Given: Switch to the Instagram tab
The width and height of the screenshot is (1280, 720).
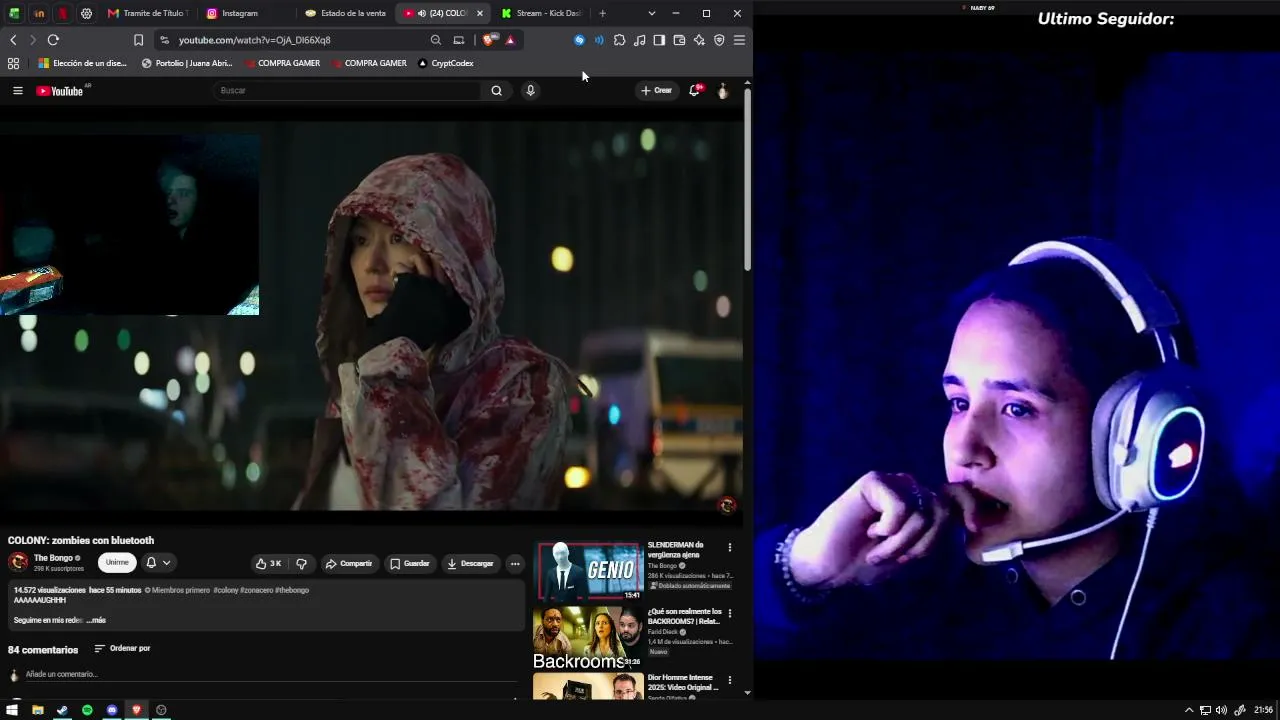Looking at the screenshot, I should tap(245, 13).
